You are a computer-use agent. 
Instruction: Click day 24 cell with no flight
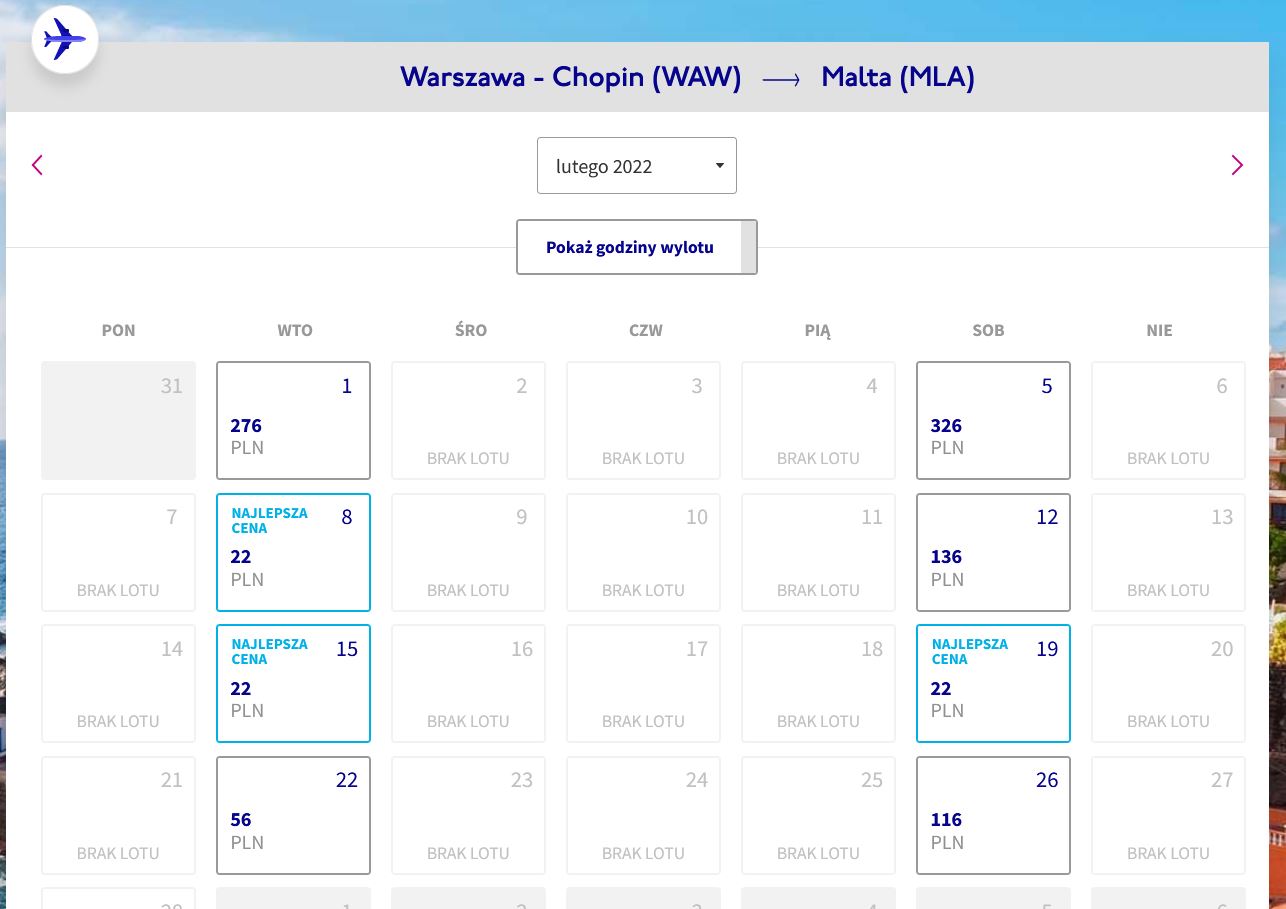click(643, 815)
